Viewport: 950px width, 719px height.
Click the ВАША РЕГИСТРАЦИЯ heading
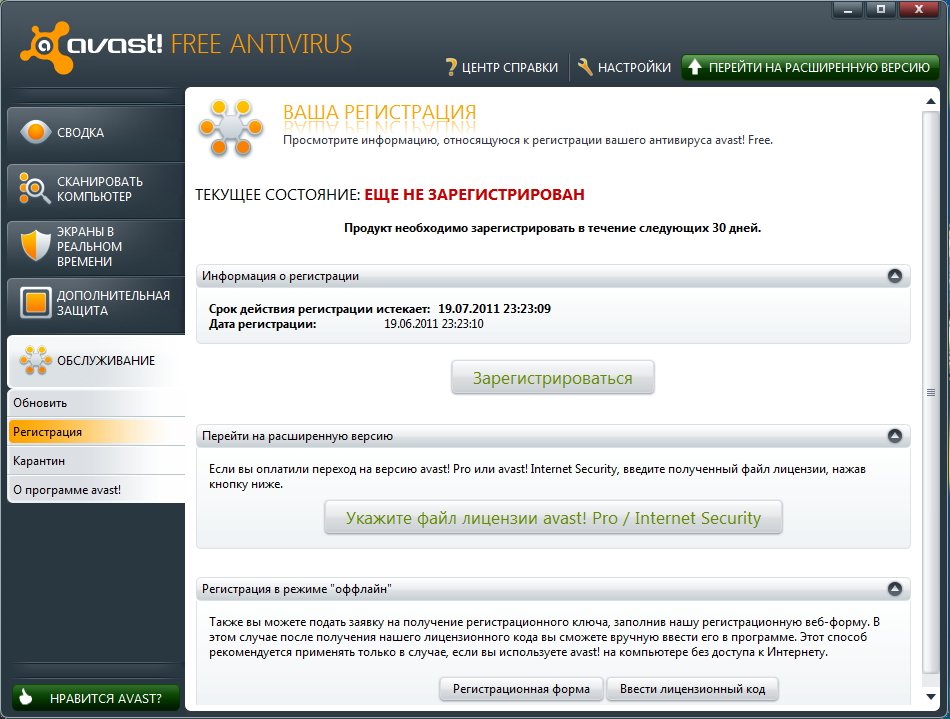[x=379, y=113]
